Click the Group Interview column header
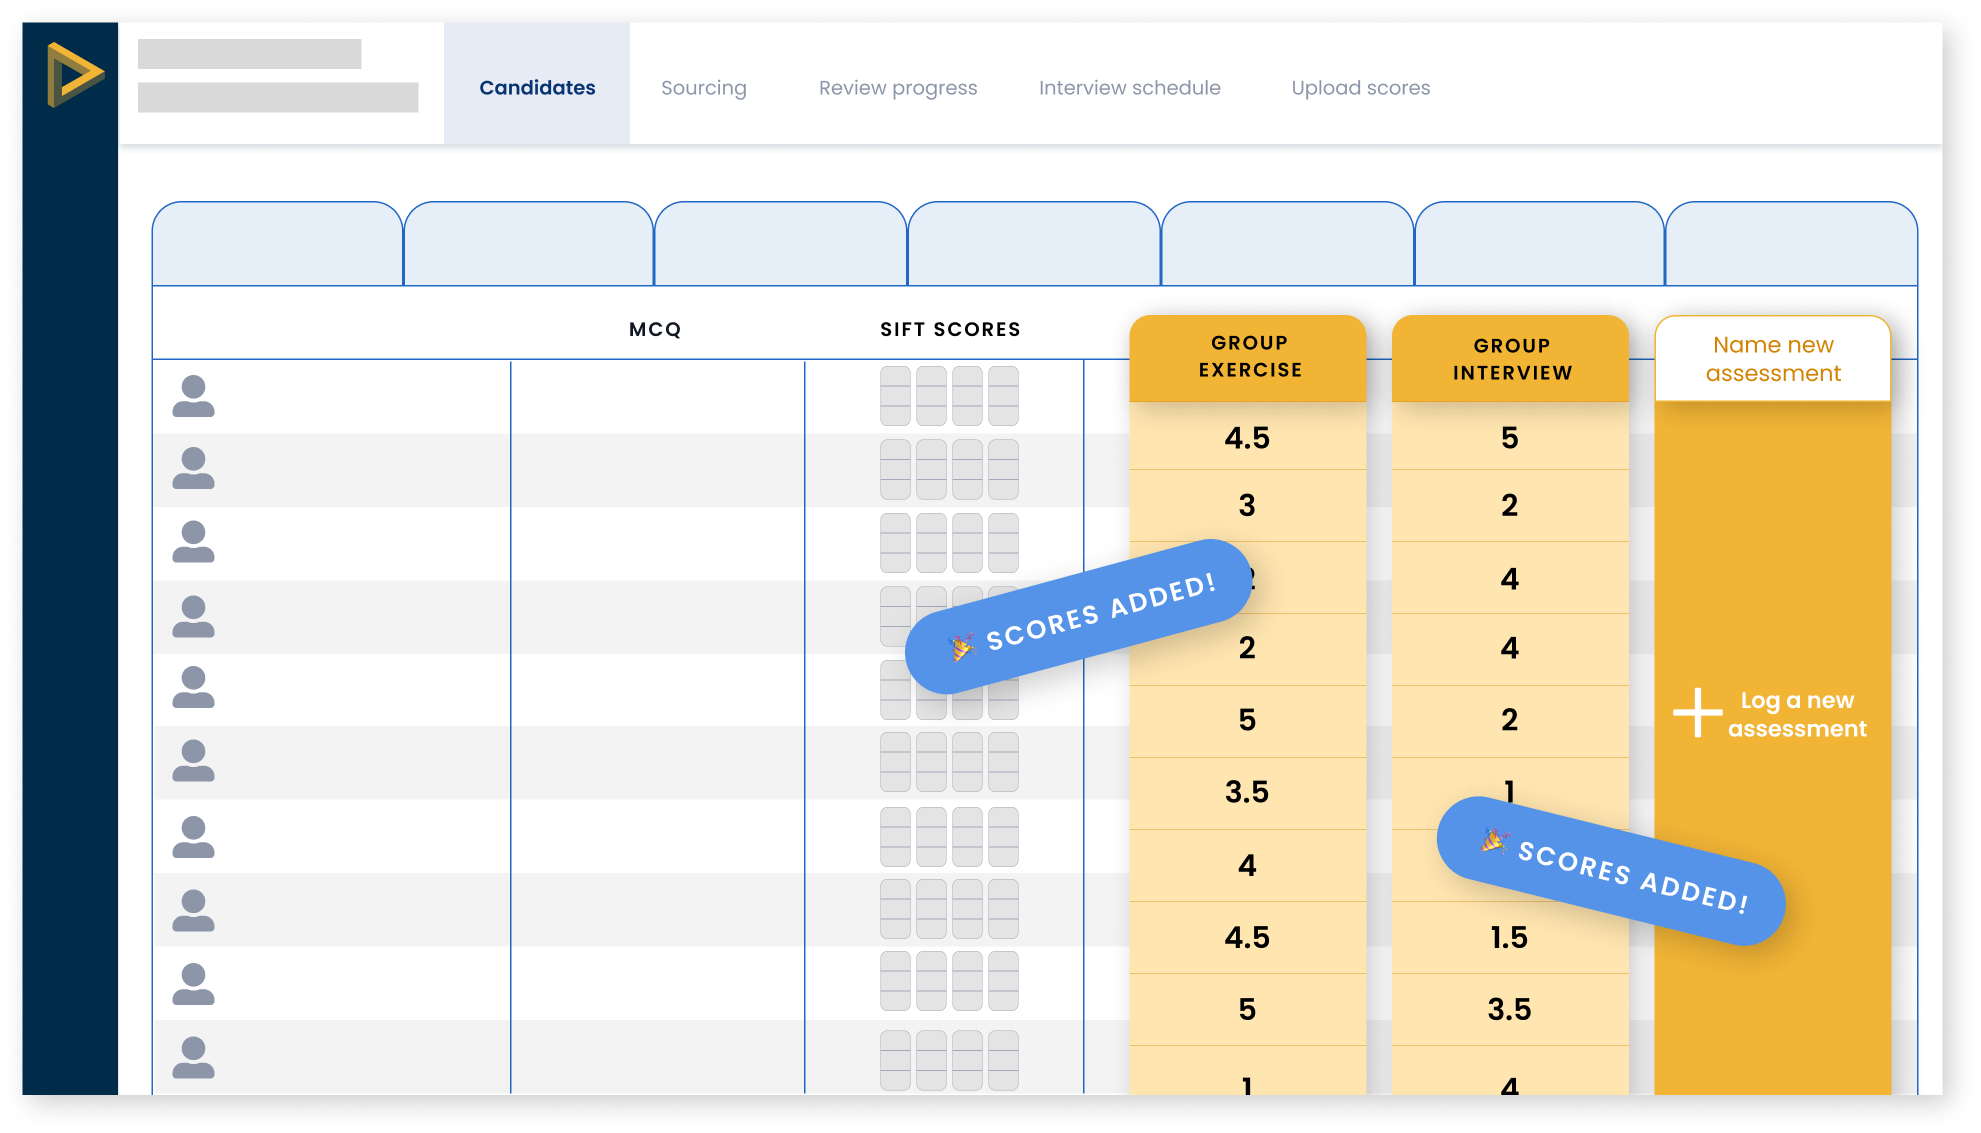 tap(1511, 359)
